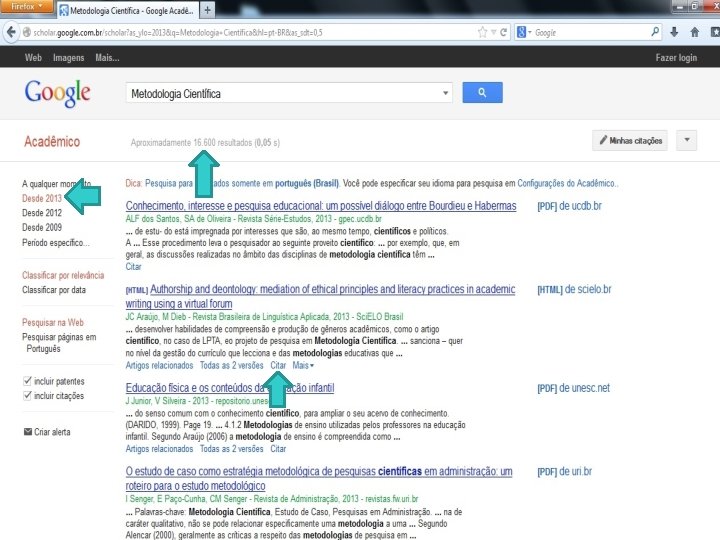Filter by Desde 2013
720x540 pixels.
(42, 198)
